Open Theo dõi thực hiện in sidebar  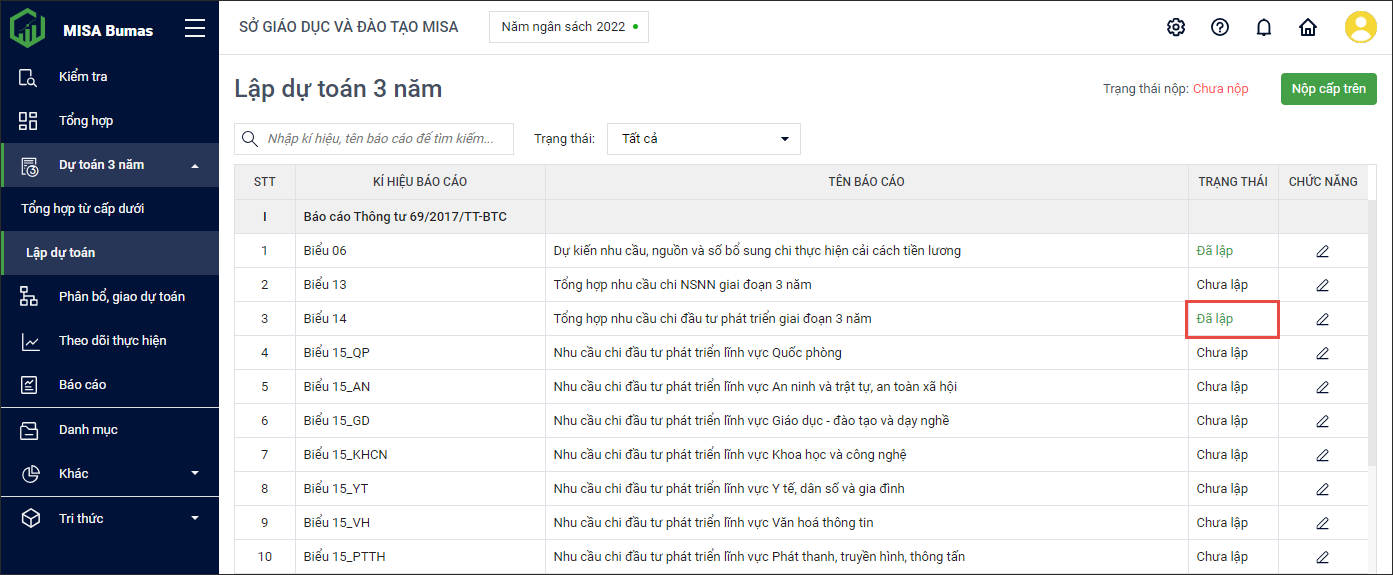pyautogui.click(x=112, y=341)
